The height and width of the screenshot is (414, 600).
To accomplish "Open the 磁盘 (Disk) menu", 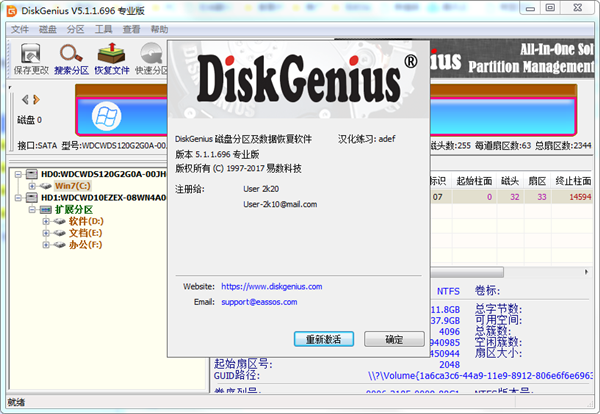I will tap(48, 30).
